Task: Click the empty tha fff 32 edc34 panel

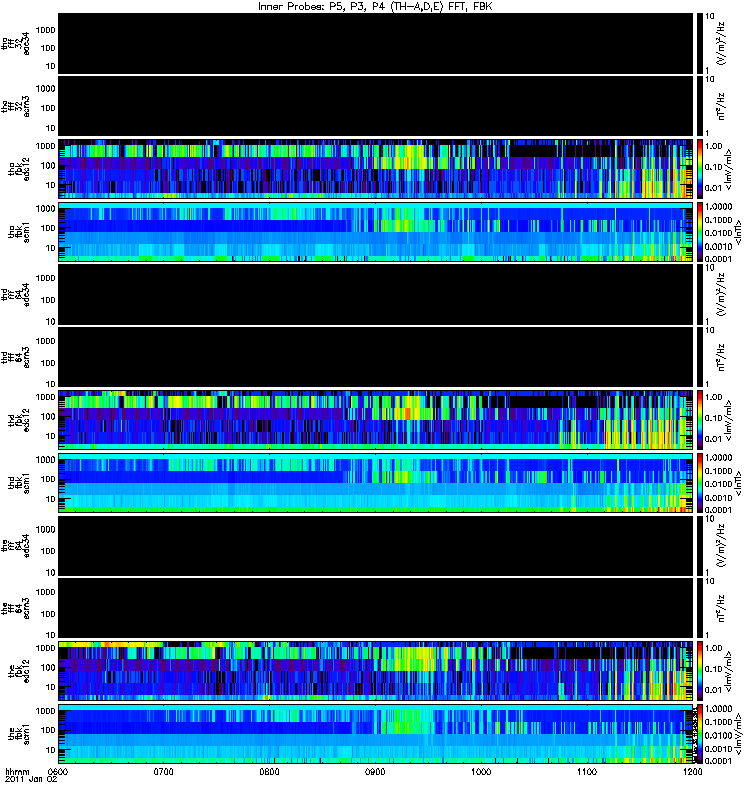Action: tap(376, 43)
